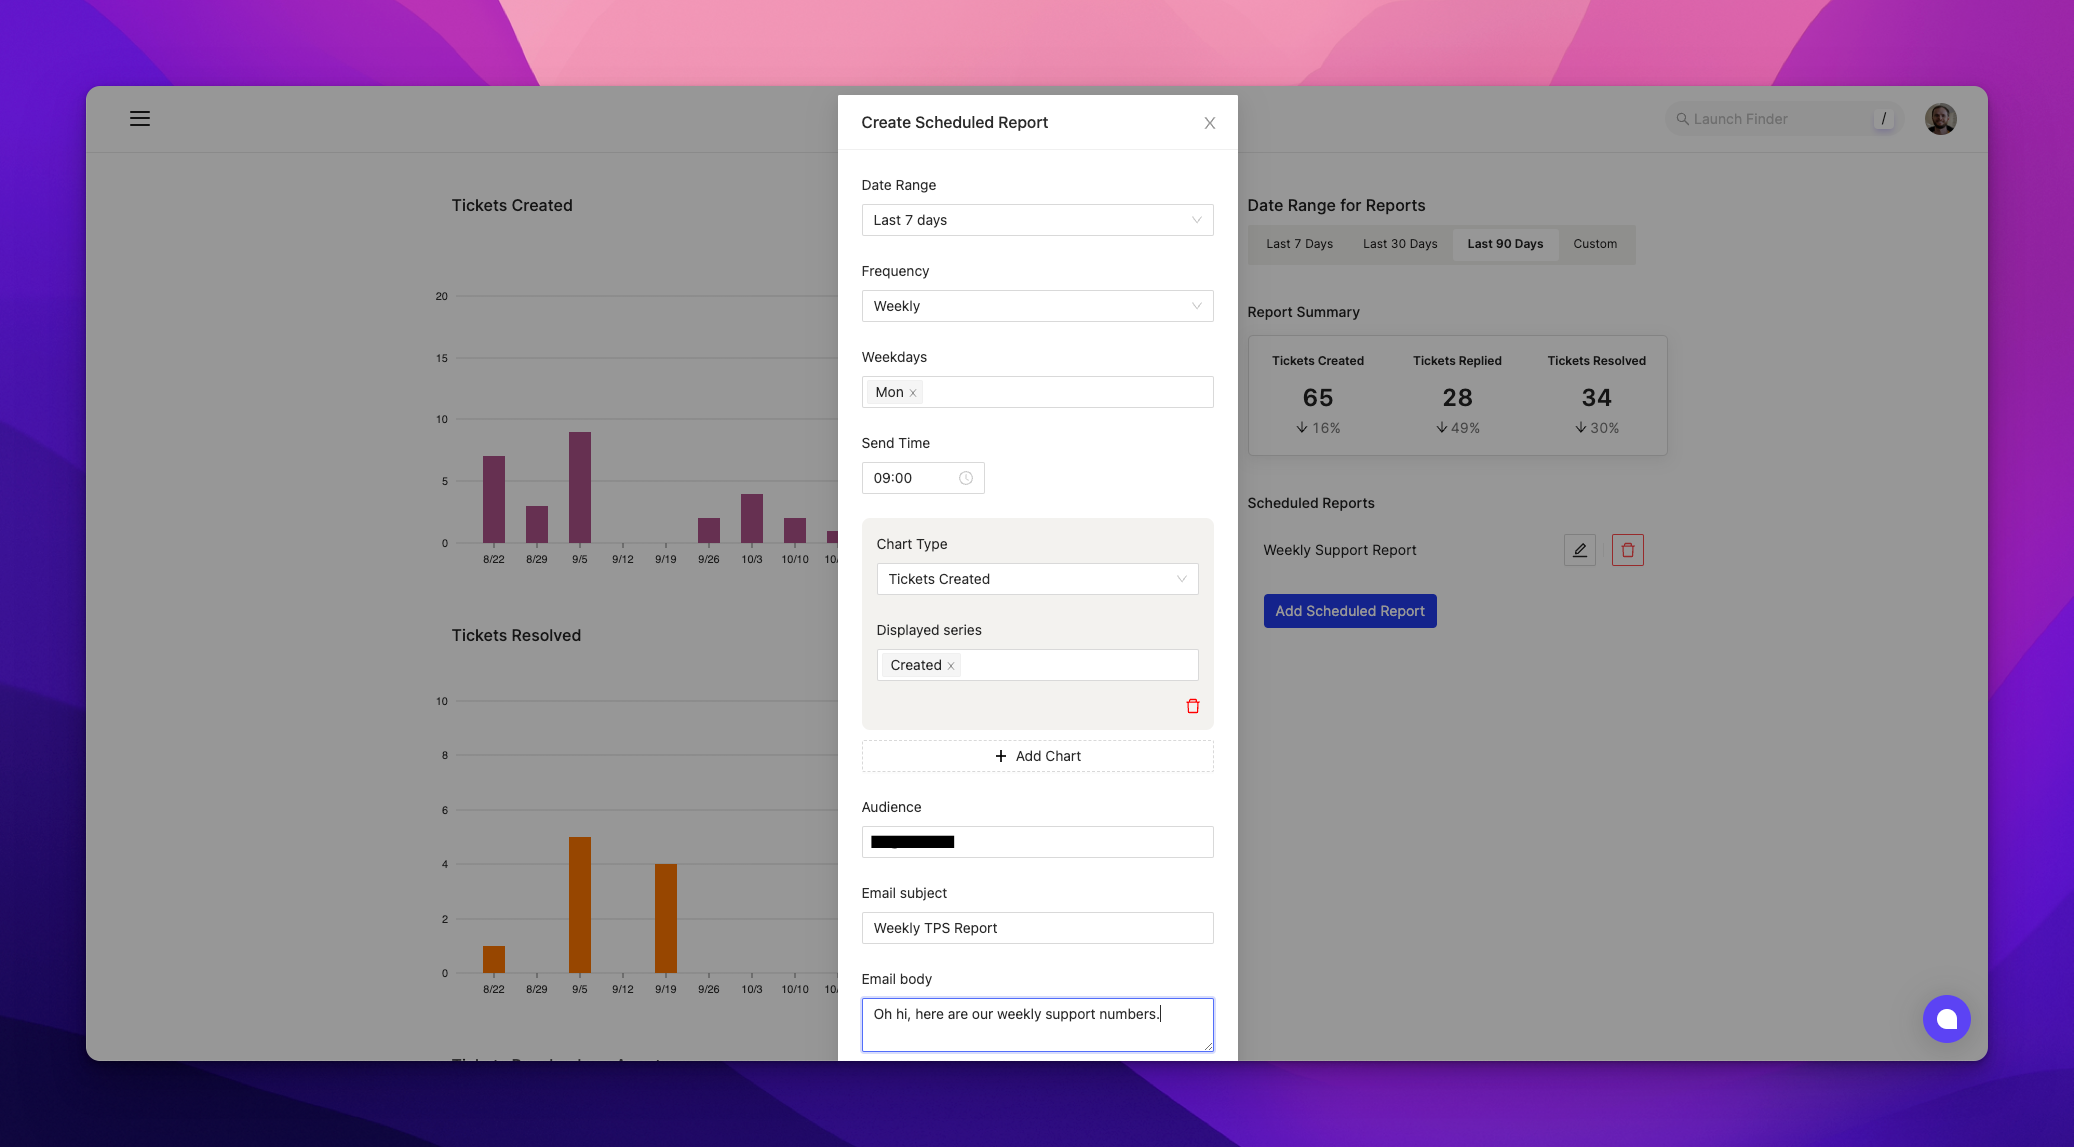Click the search icon in Launch Finder
Screen dimensions: 2074x1147
[x=1683, y=119]
